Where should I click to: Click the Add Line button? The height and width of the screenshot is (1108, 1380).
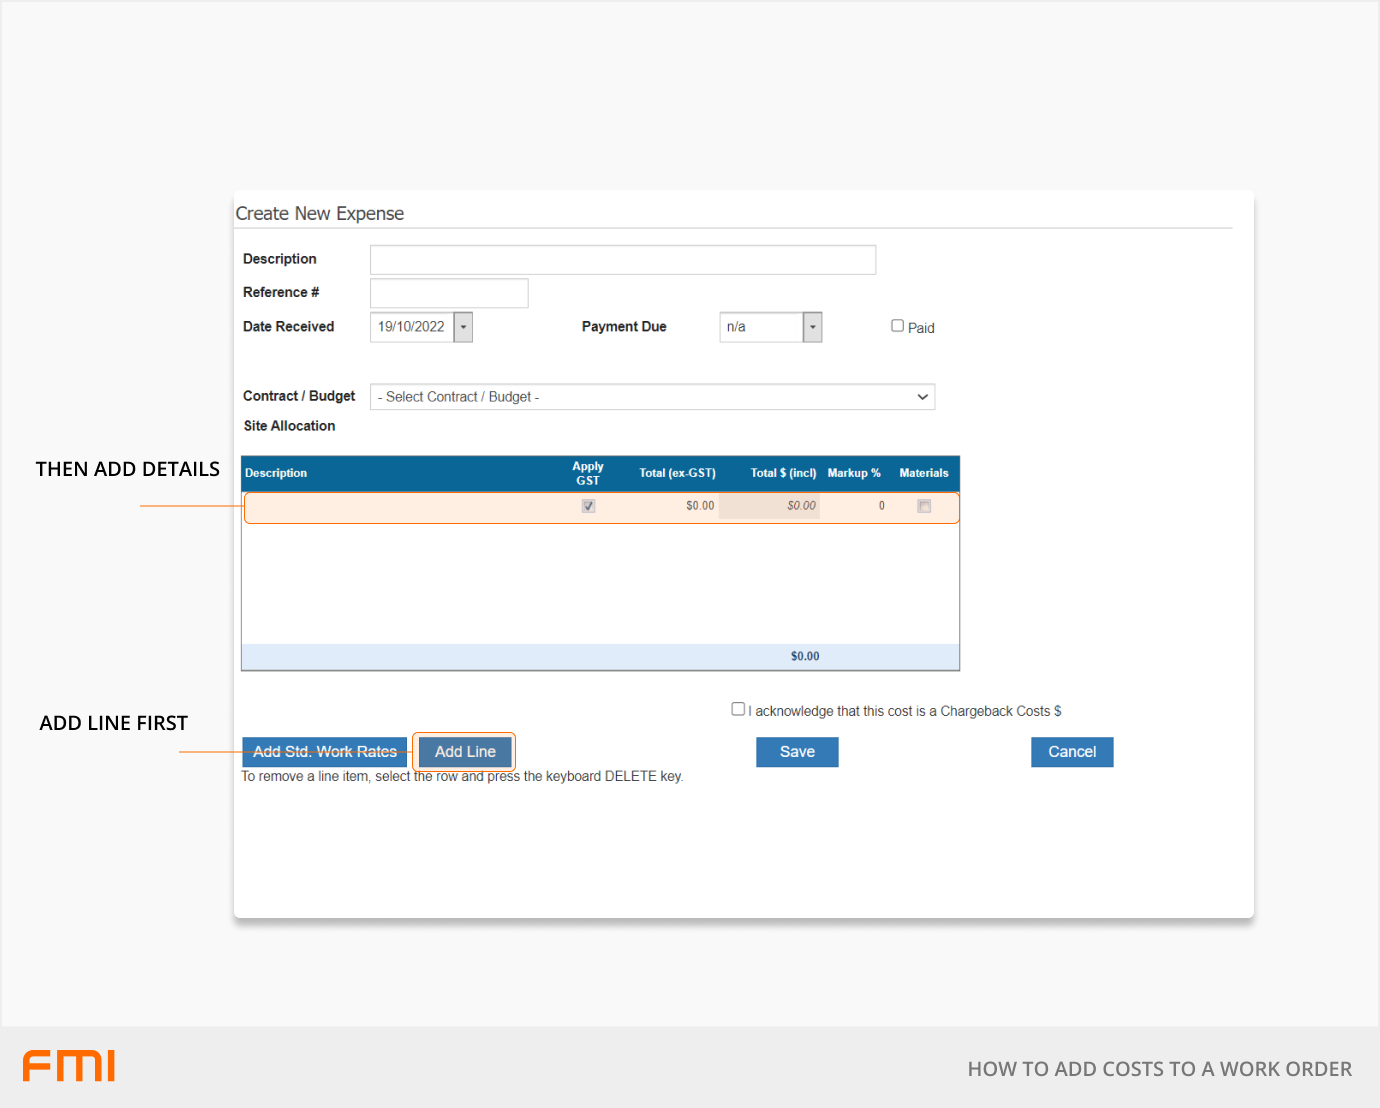(465, 752)
